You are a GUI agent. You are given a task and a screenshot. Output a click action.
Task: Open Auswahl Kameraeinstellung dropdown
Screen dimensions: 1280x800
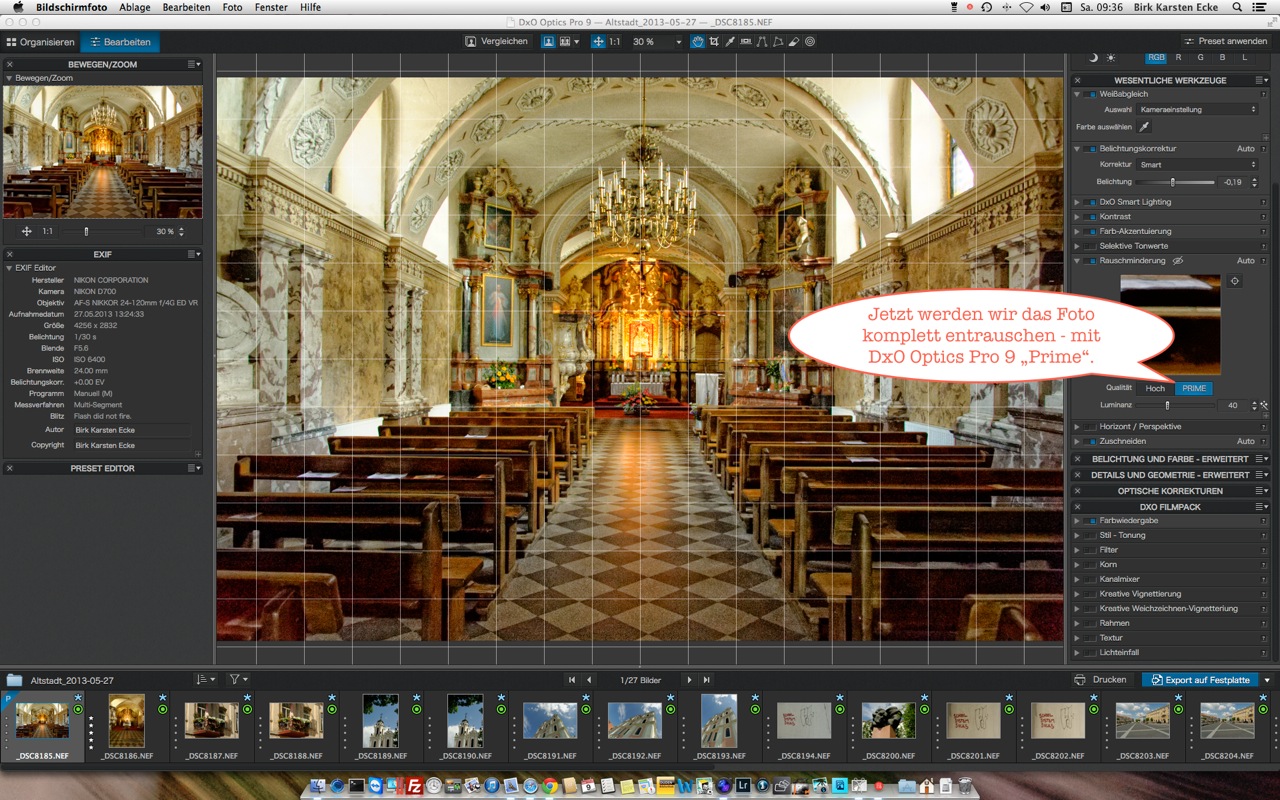[x=1197, y=109]
